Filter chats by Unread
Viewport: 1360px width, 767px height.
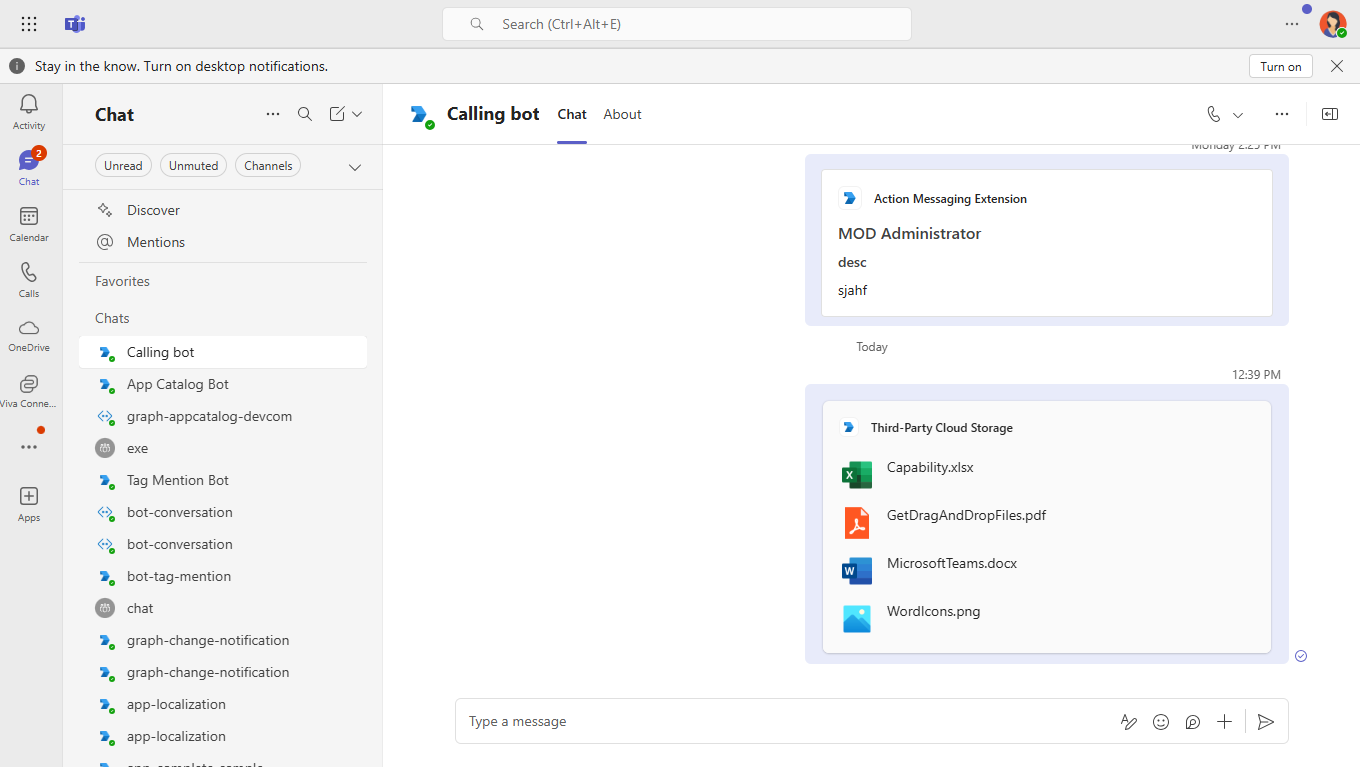point(123,166)
